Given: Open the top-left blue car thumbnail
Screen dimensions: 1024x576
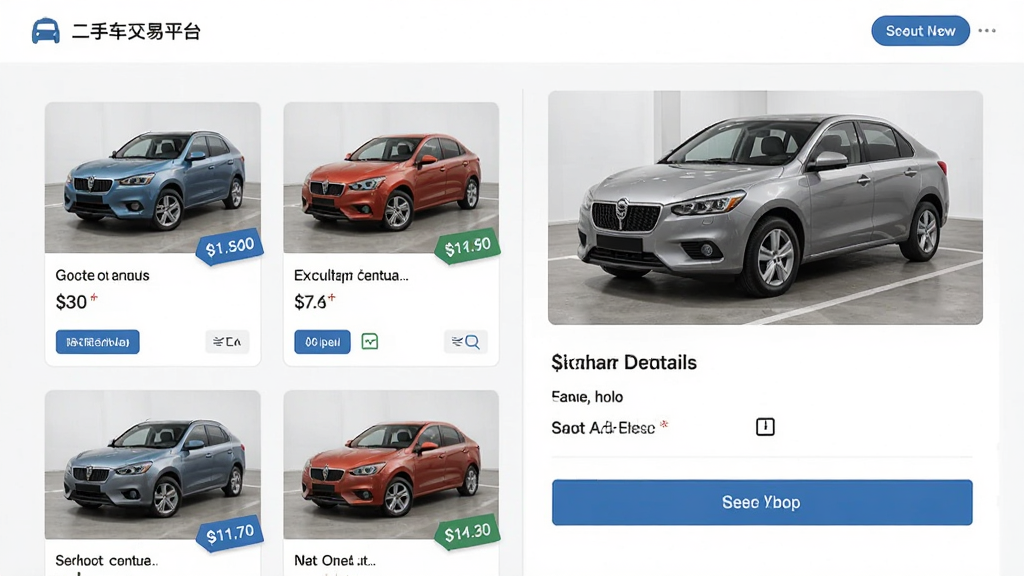Looking at the screenshot, I should click(153, 177).
